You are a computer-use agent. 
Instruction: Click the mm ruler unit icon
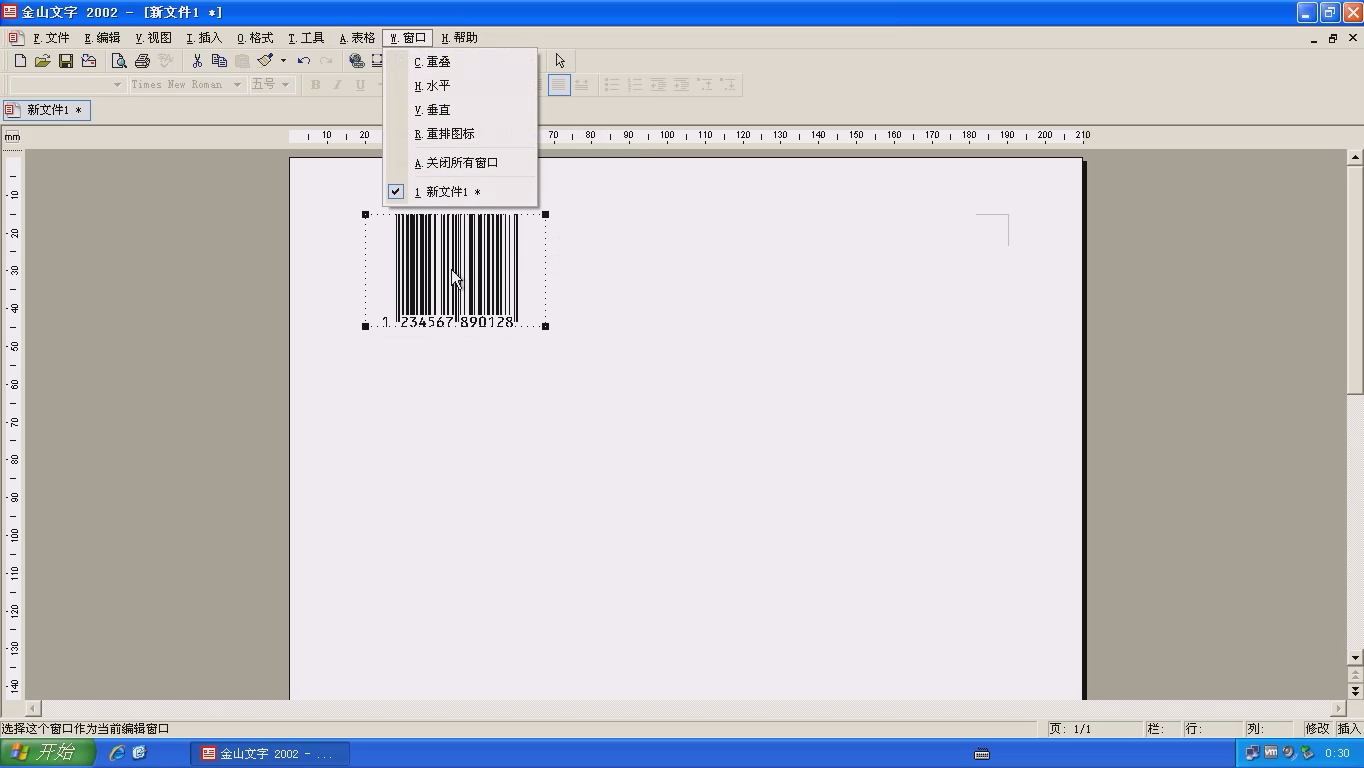(x=12, y=136)
